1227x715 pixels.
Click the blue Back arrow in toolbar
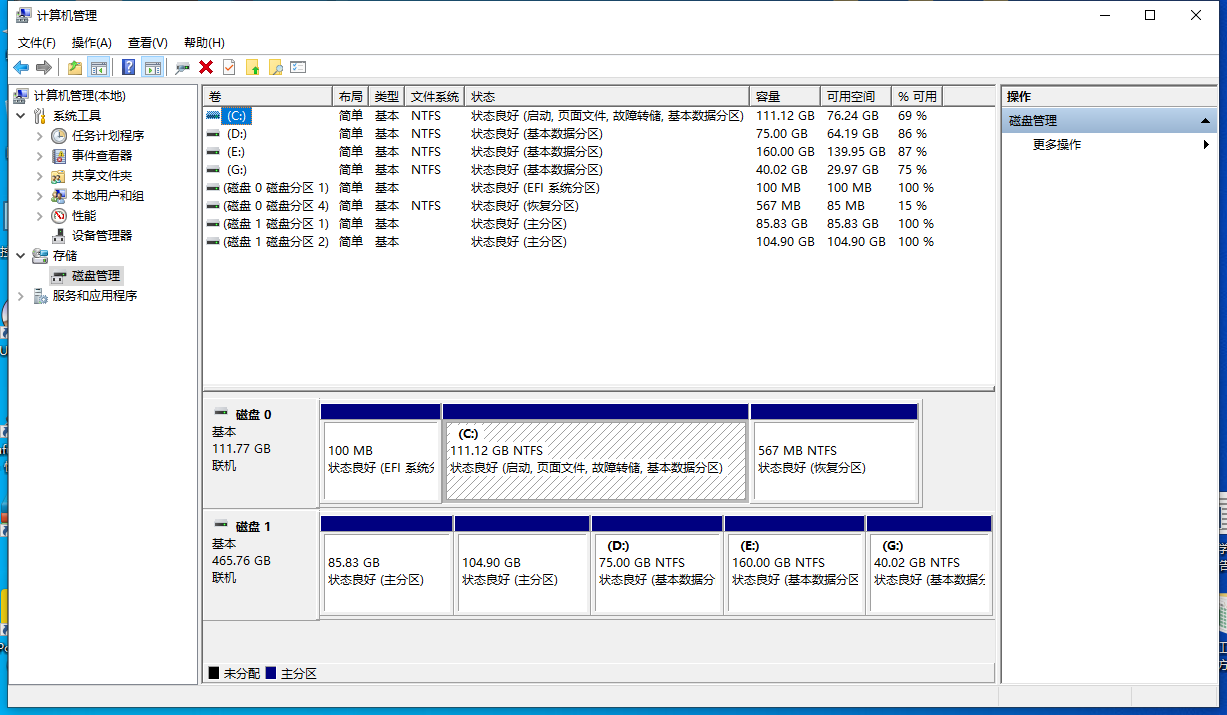coord(21,67)
